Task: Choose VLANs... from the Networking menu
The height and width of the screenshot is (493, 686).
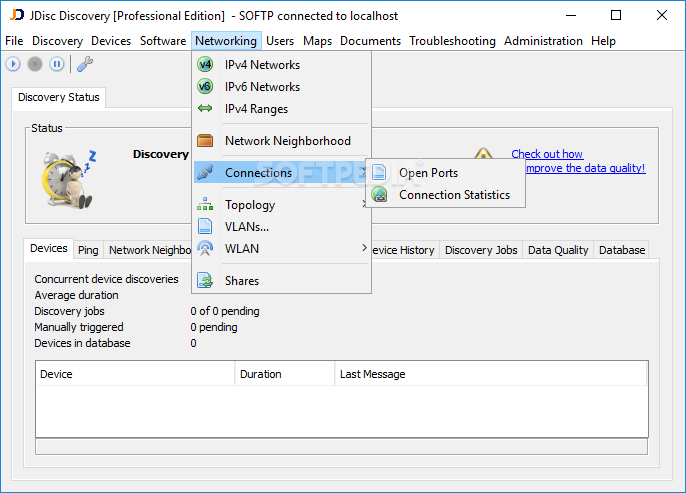Action: 282,226
